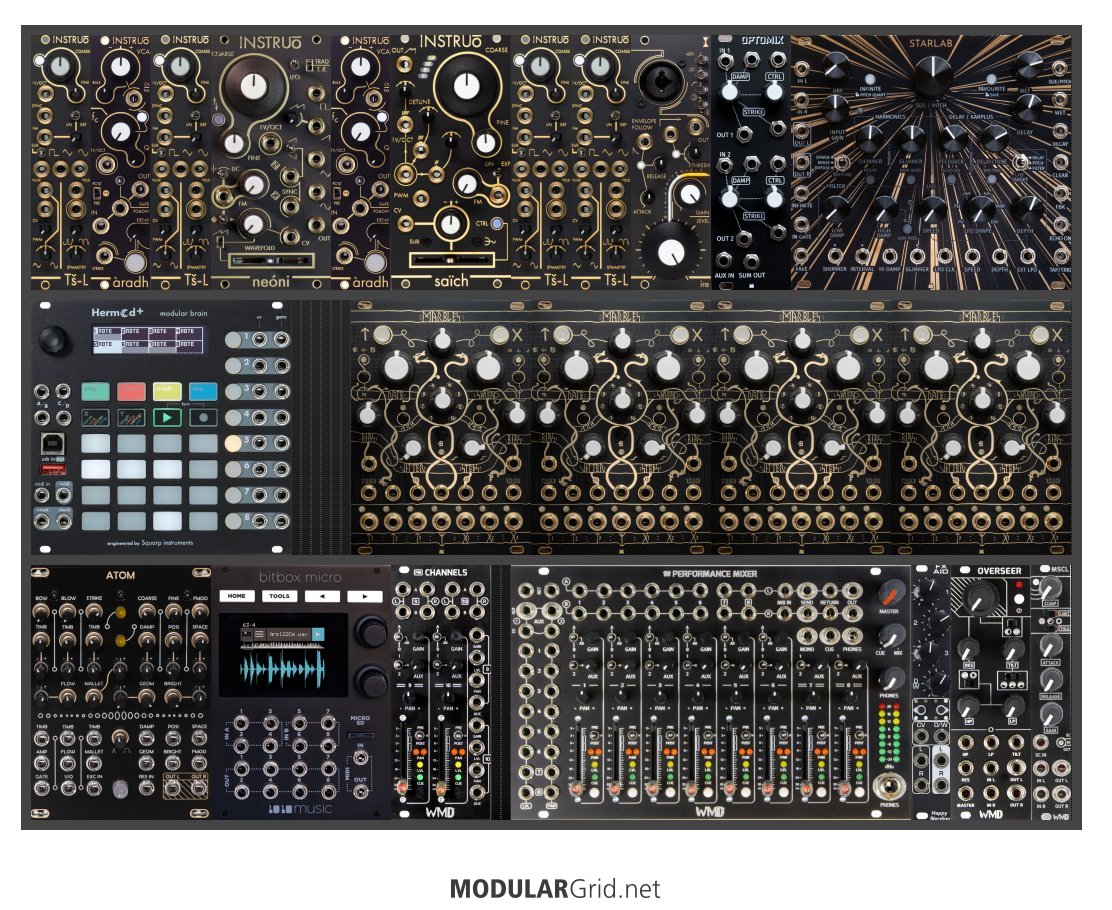The image size is (1112, 910).
Task: Click the Hermod+ record button
Action: click(x=203, y=417)
